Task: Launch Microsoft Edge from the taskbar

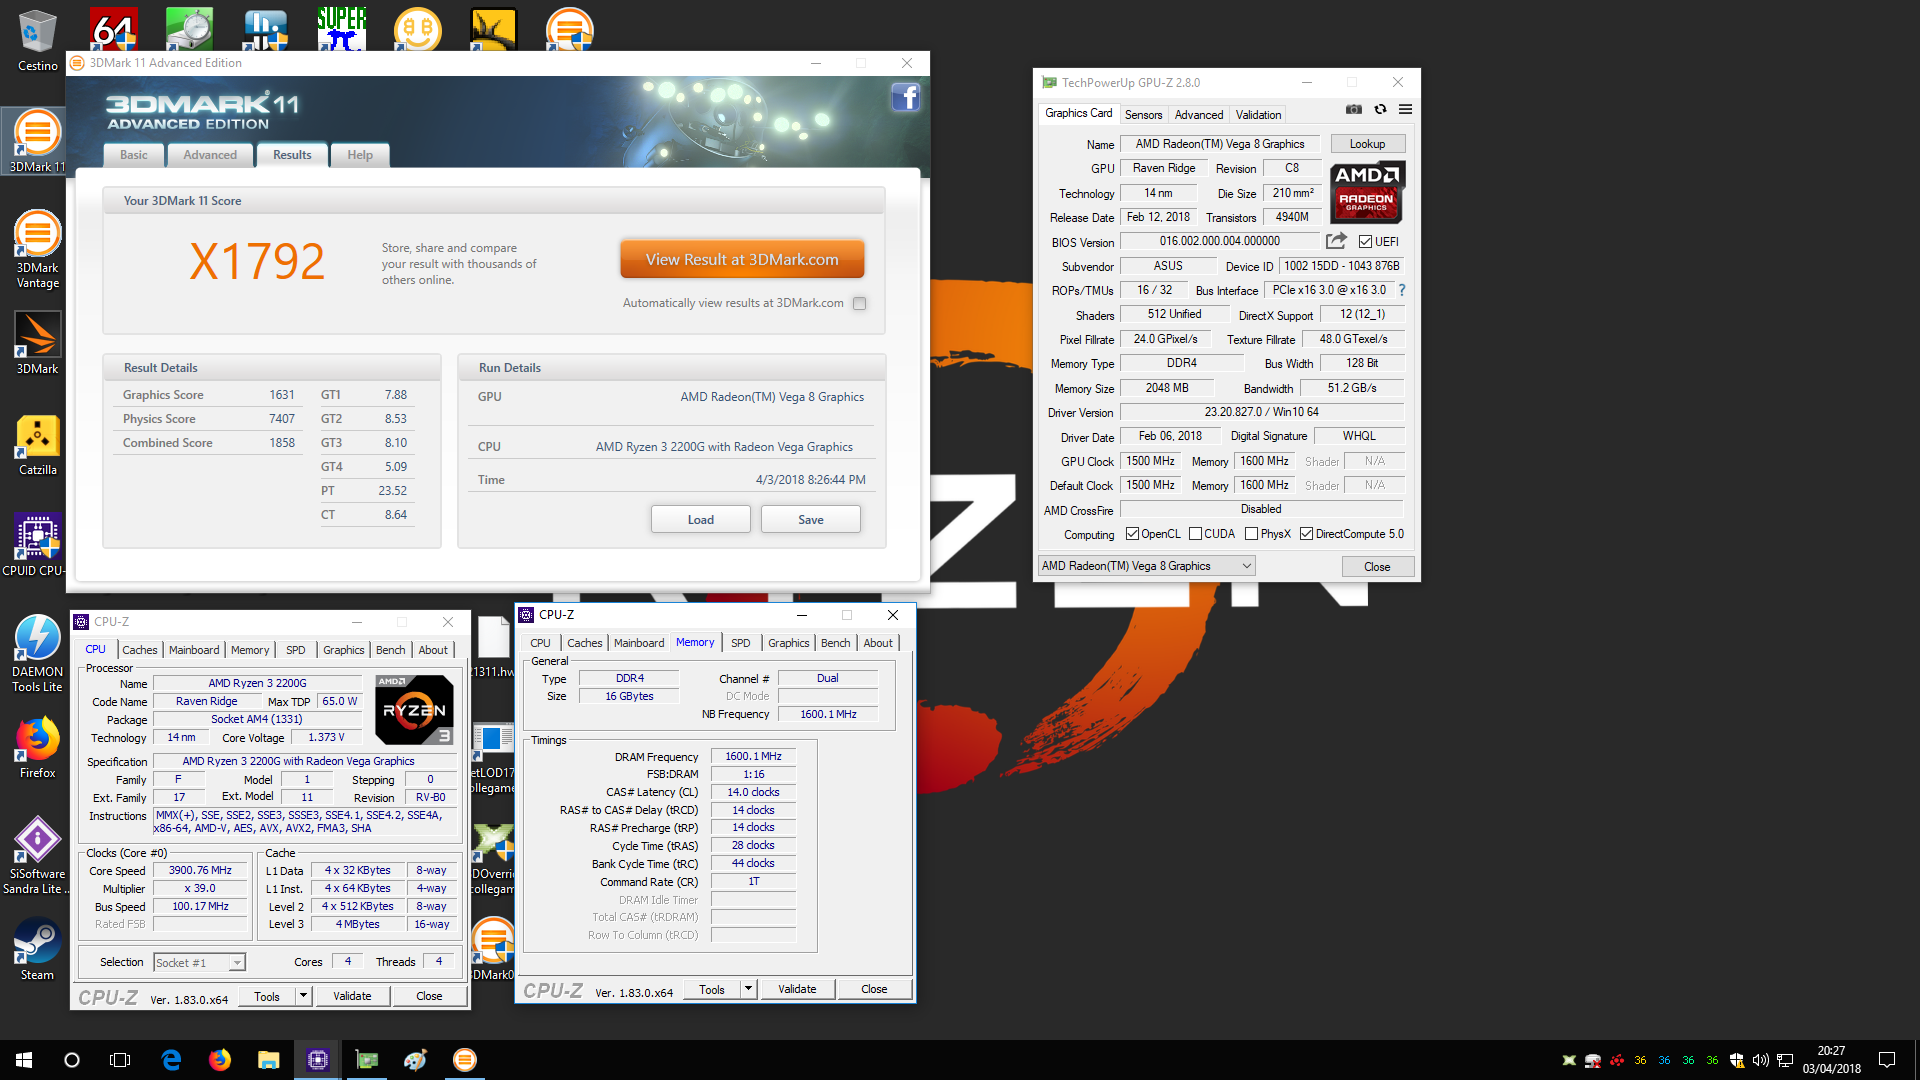Action: point(171,1060)
